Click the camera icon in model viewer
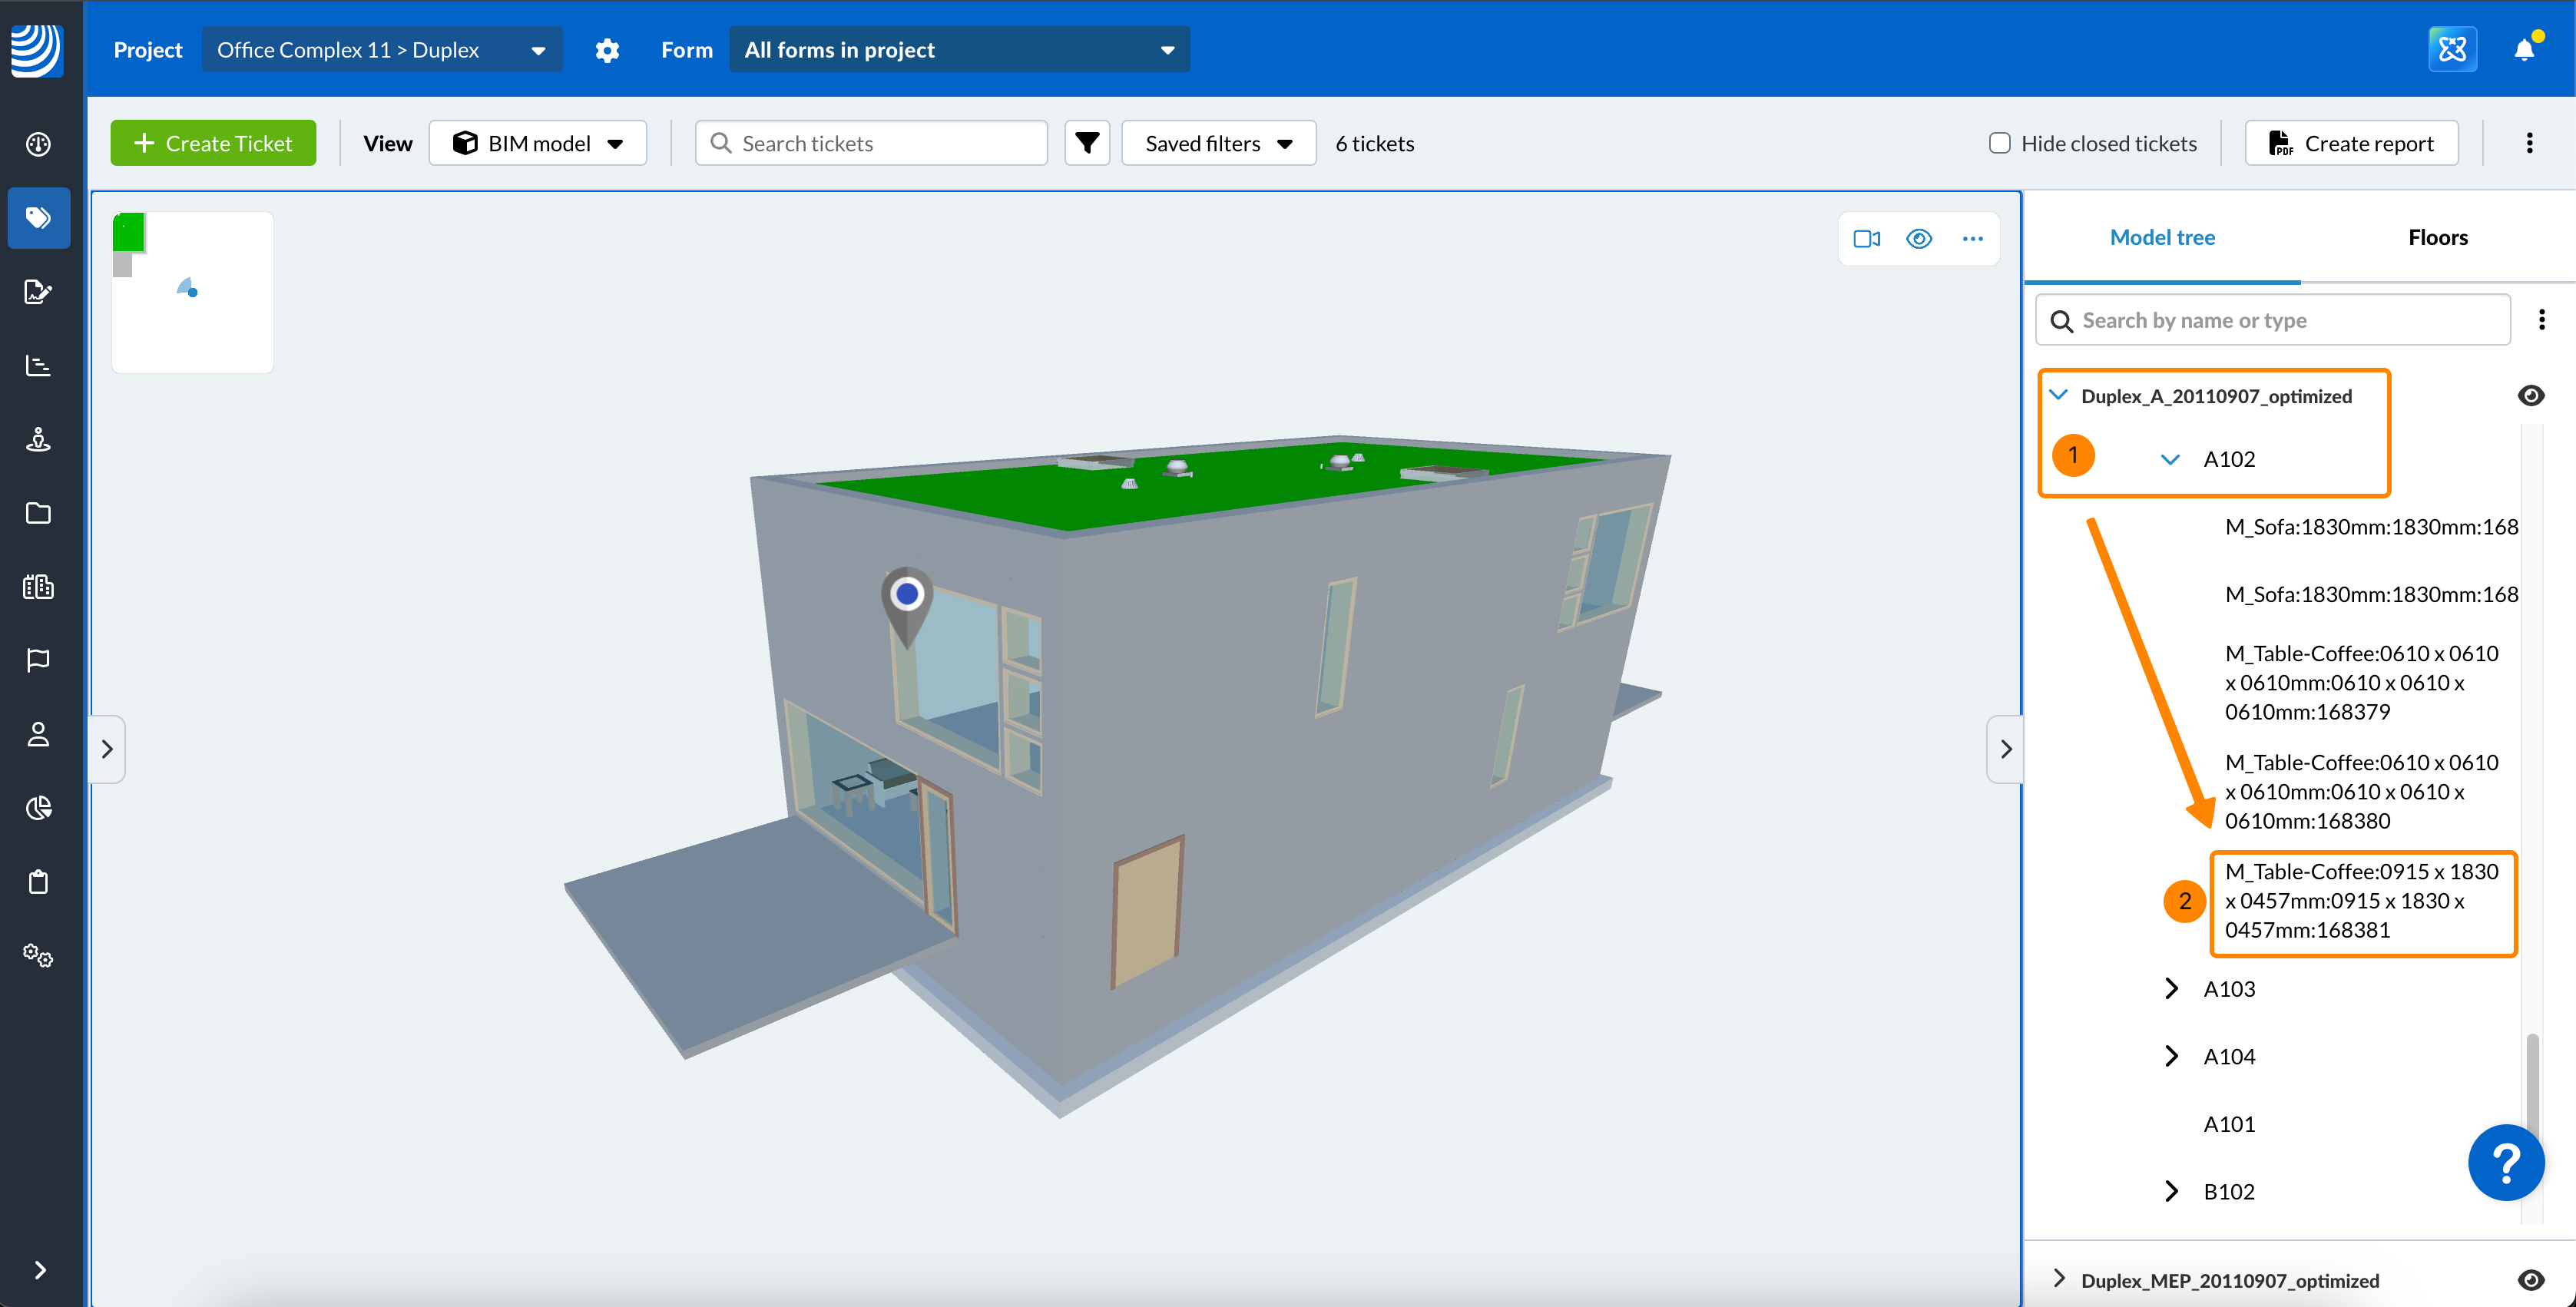This screenshot has width=2576, height=1307. point(1866,239)
